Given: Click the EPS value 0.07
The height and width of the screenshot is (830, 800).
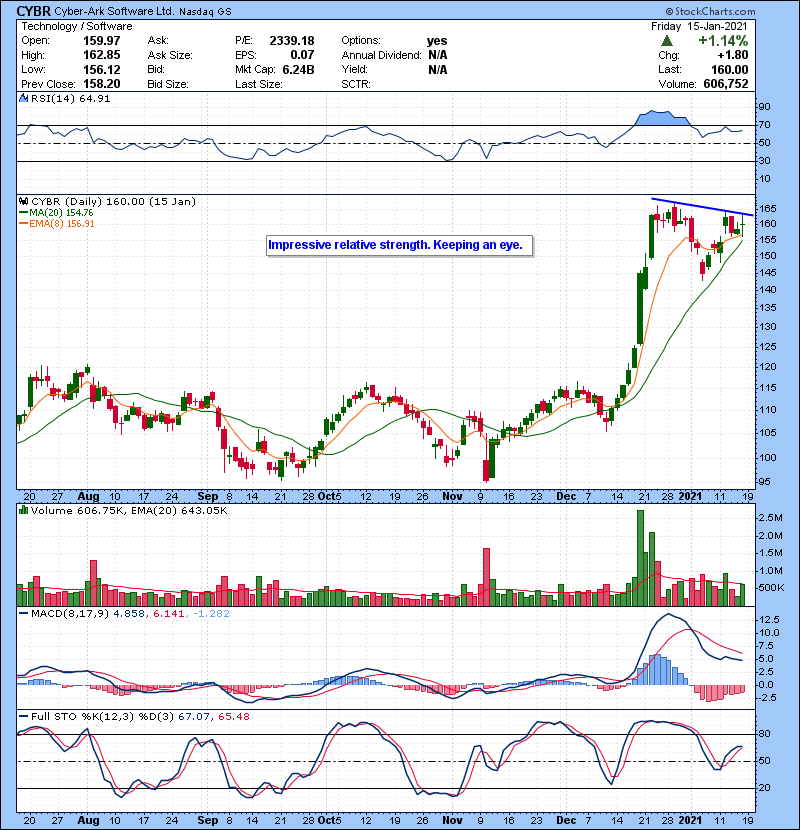Looking at the screenshot, I should click(x=302, y=55).
